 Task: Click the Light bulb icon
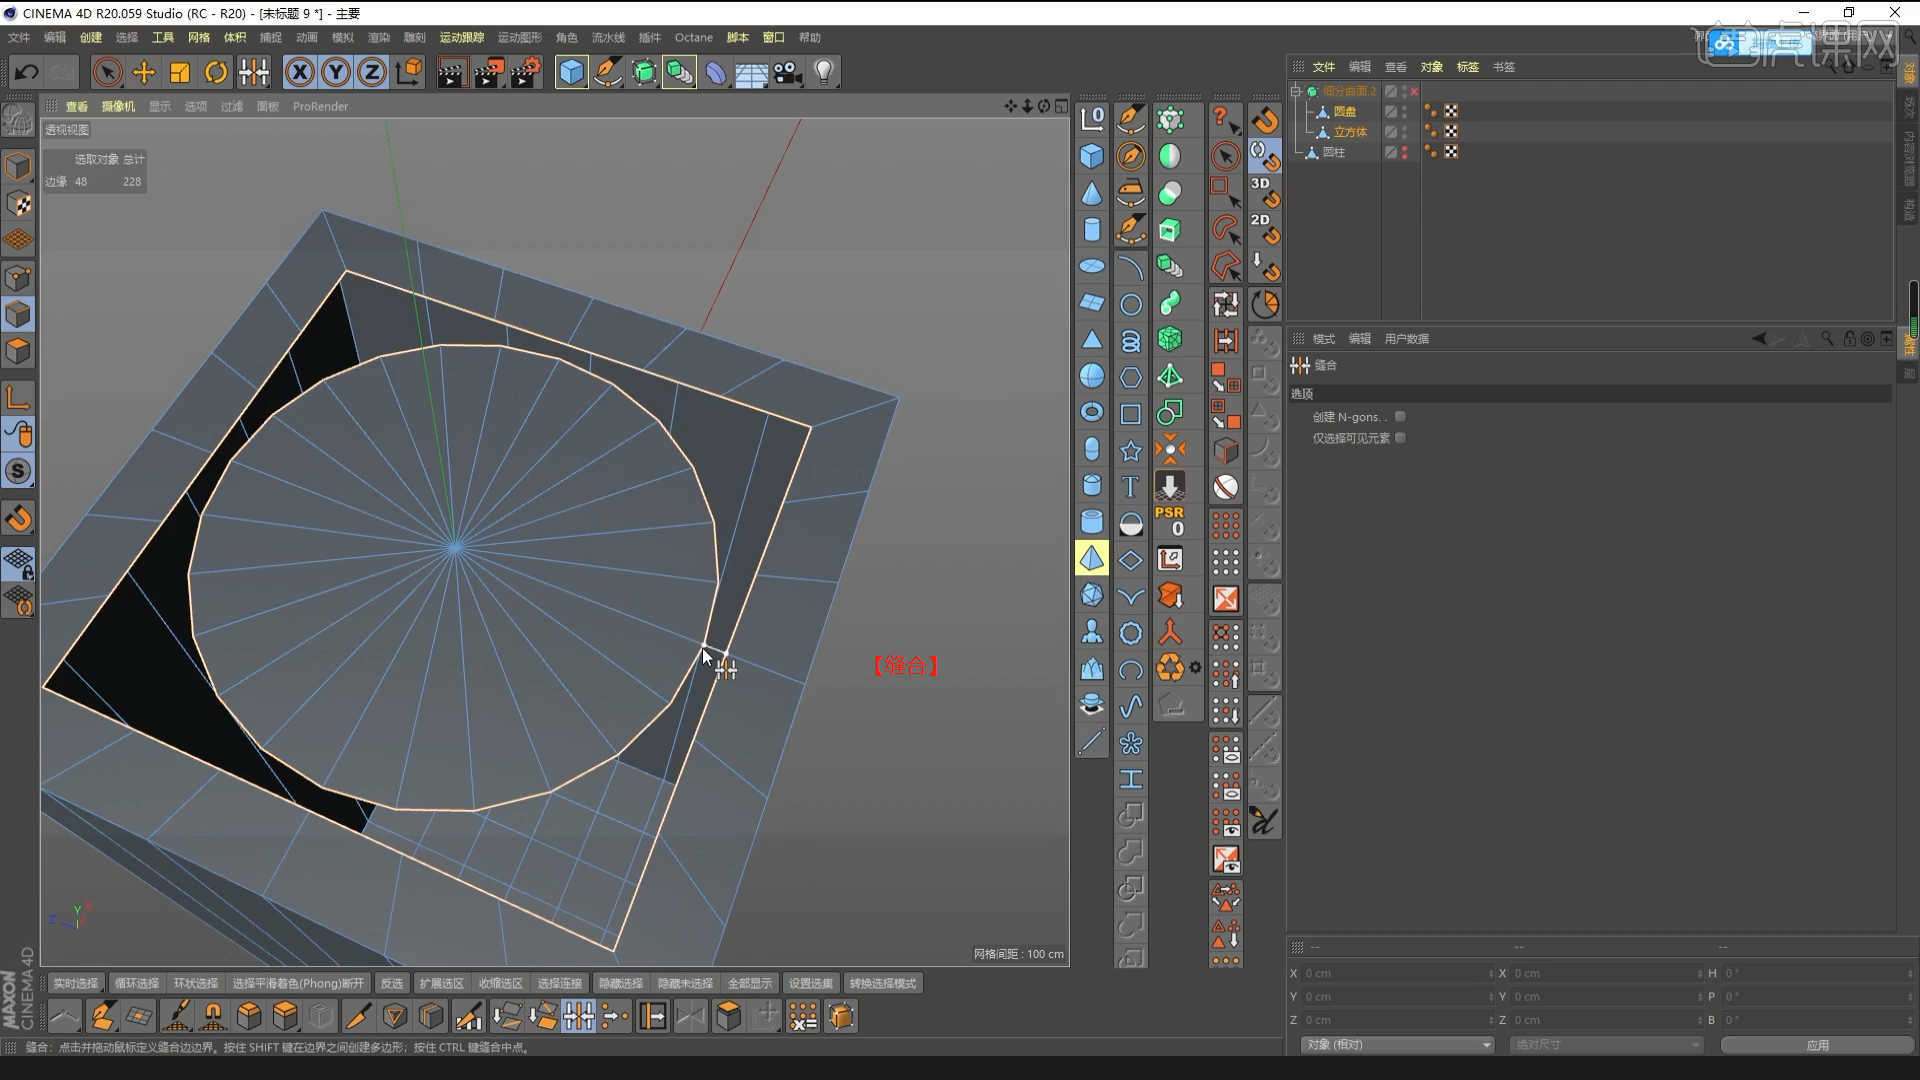point(824,72)
